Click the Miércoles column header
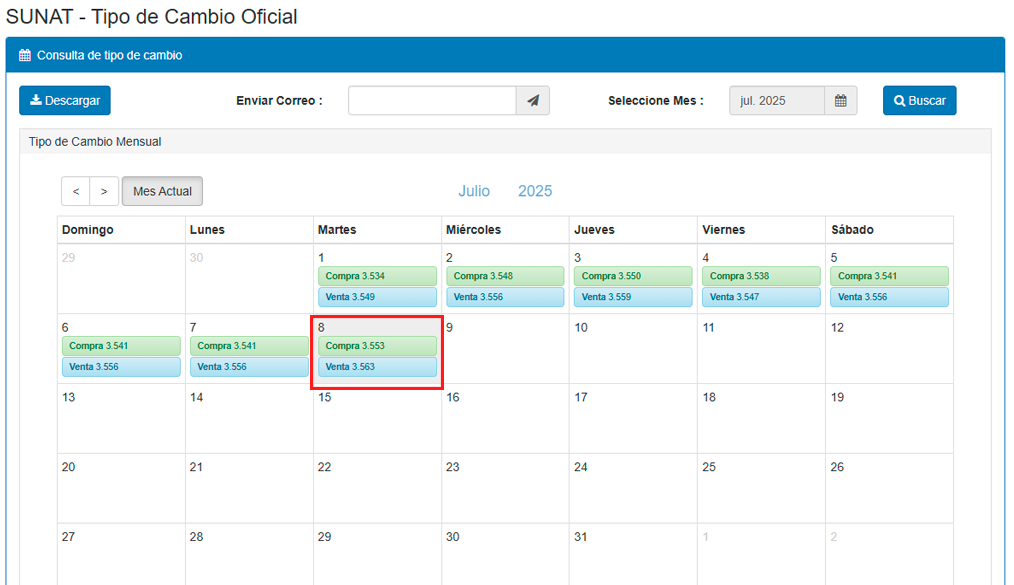 473,229
